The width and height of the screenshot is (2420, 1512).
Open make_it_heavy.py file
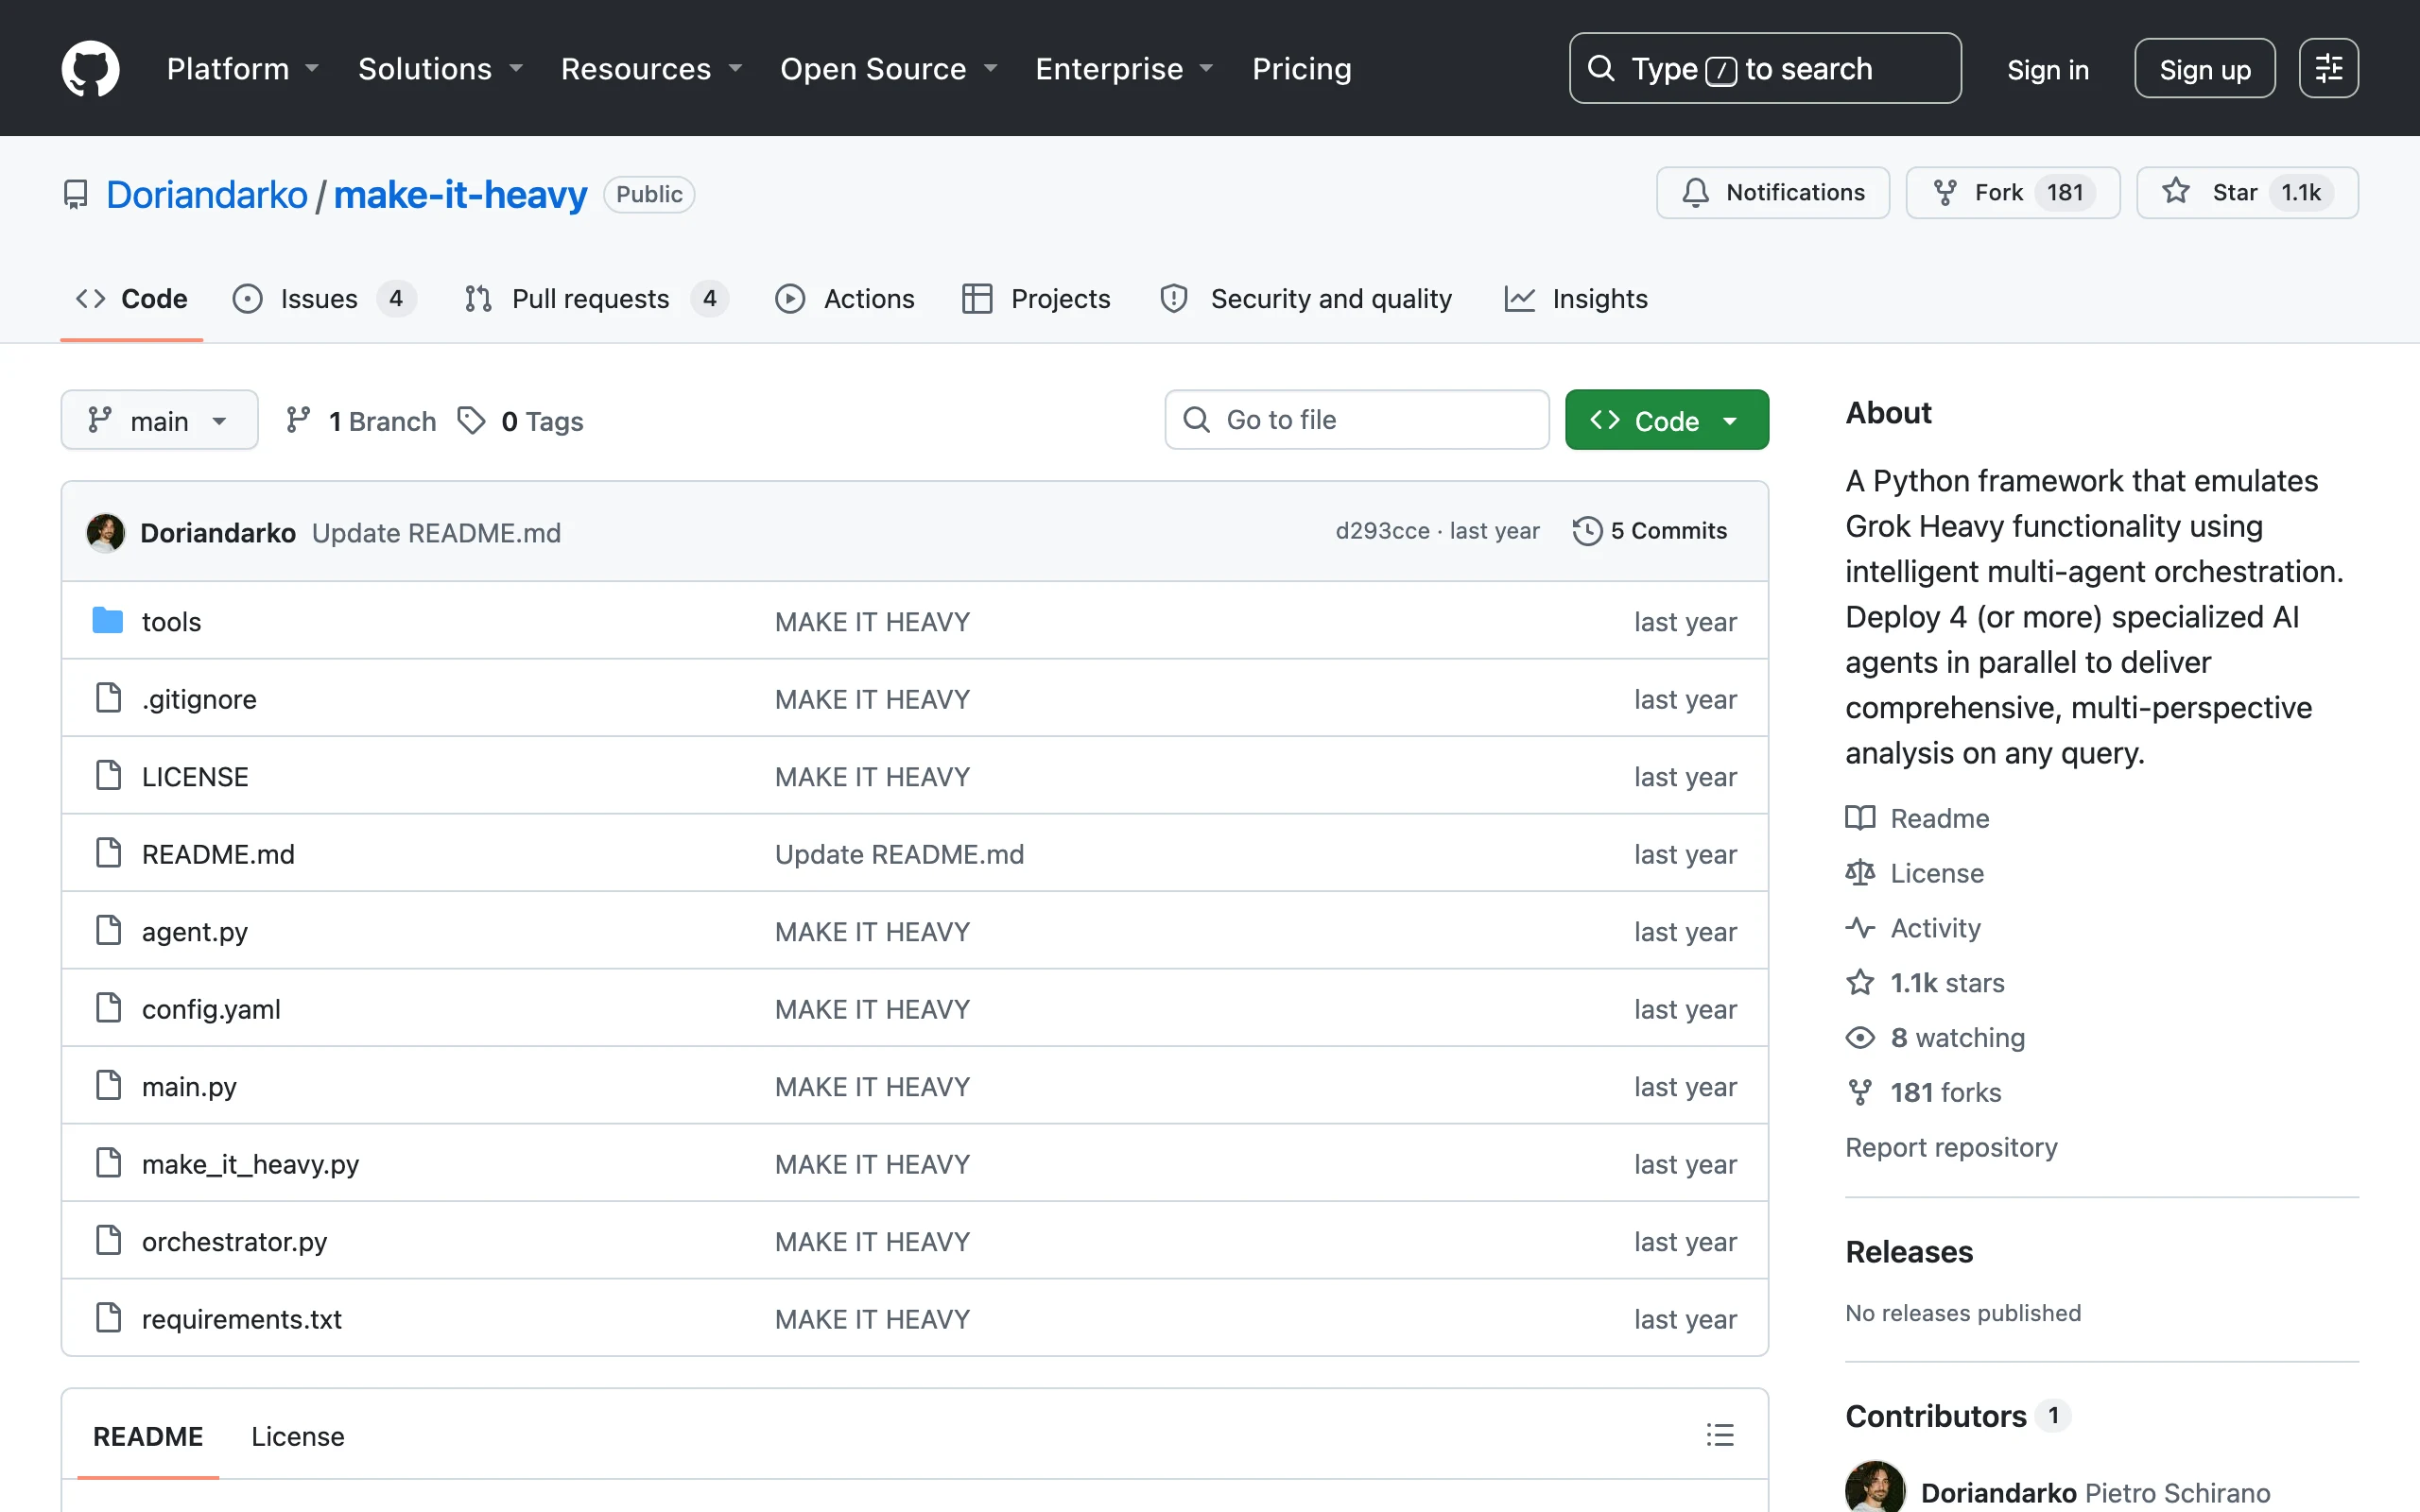250,1163
